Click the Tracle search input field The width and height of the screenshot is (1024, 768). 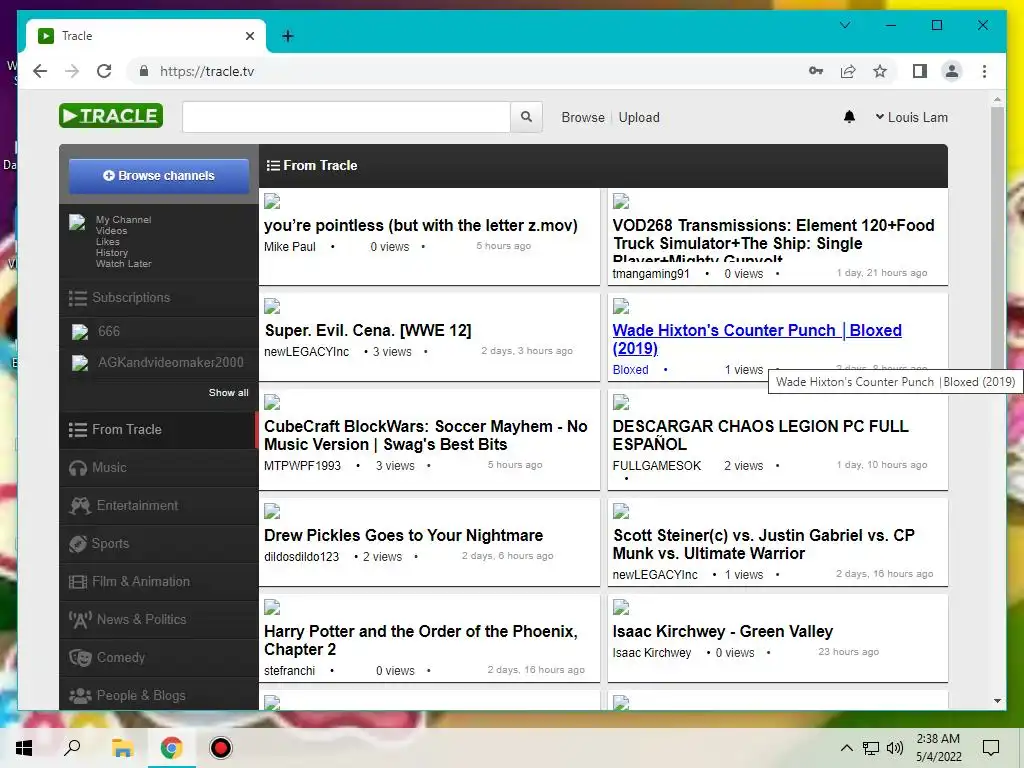coord(346,117)
